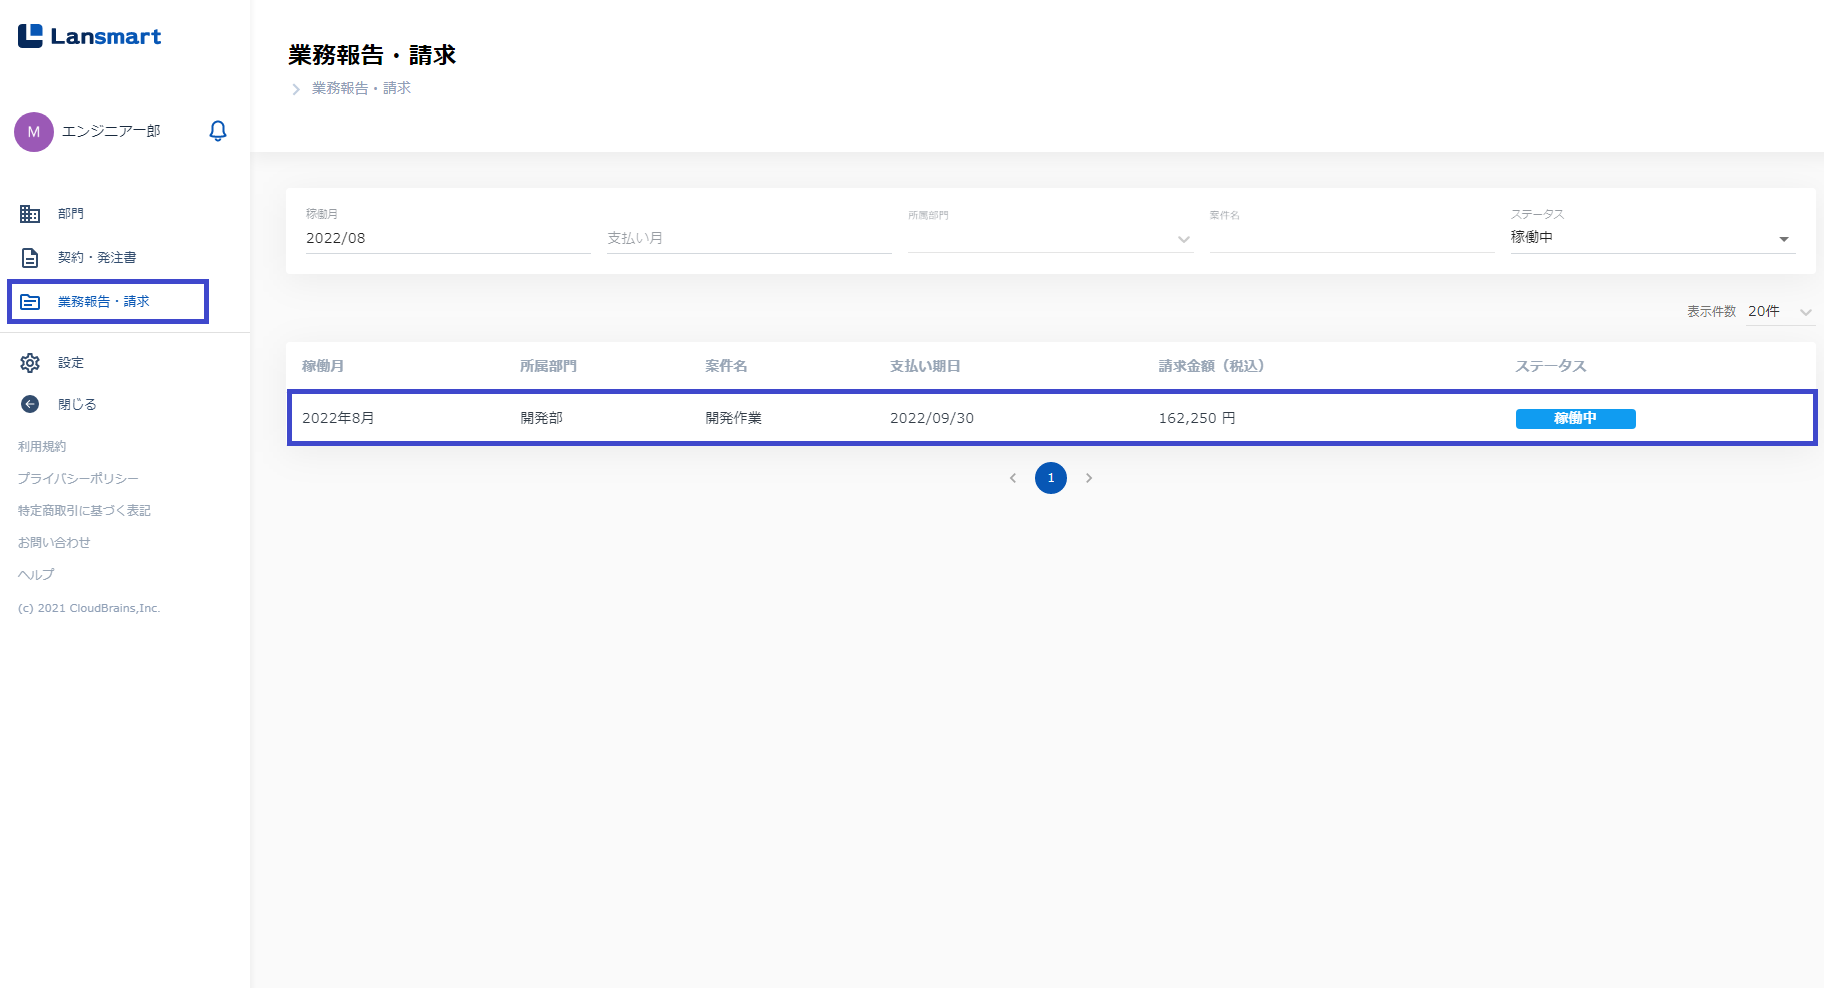
Task: Go to previous page arrow
Action: pos(1013,478)
